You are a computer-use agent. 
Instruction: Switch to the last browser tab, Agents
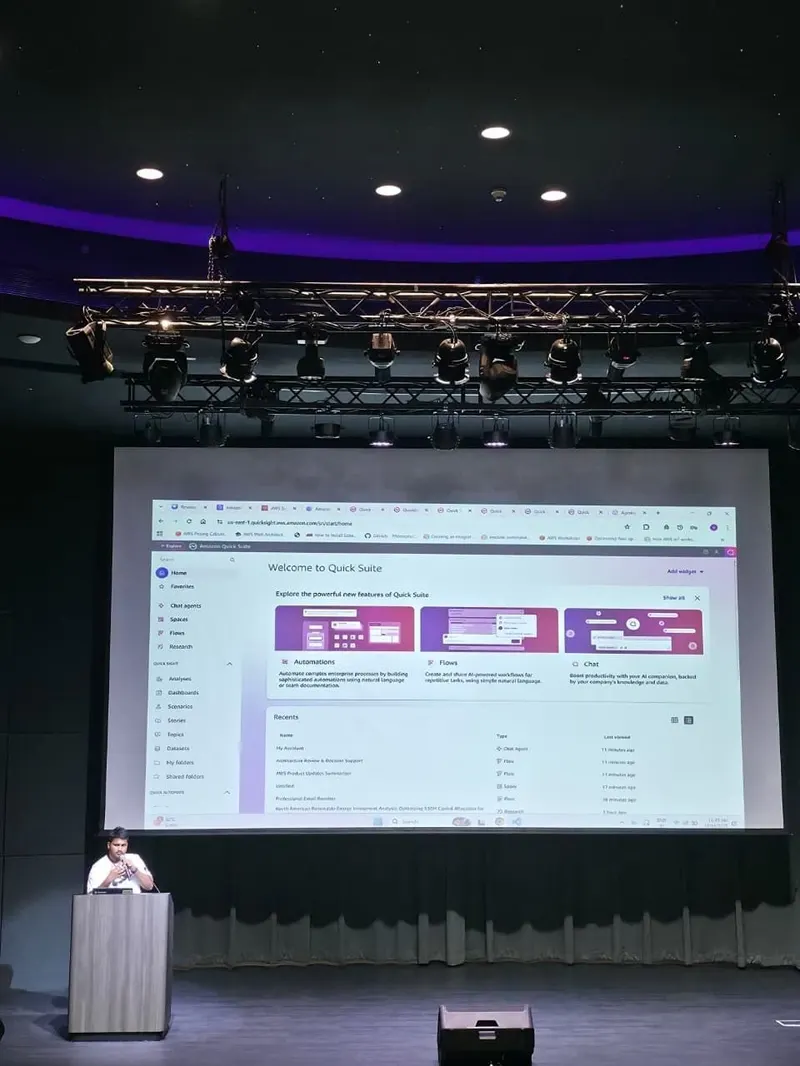(629, 513)
